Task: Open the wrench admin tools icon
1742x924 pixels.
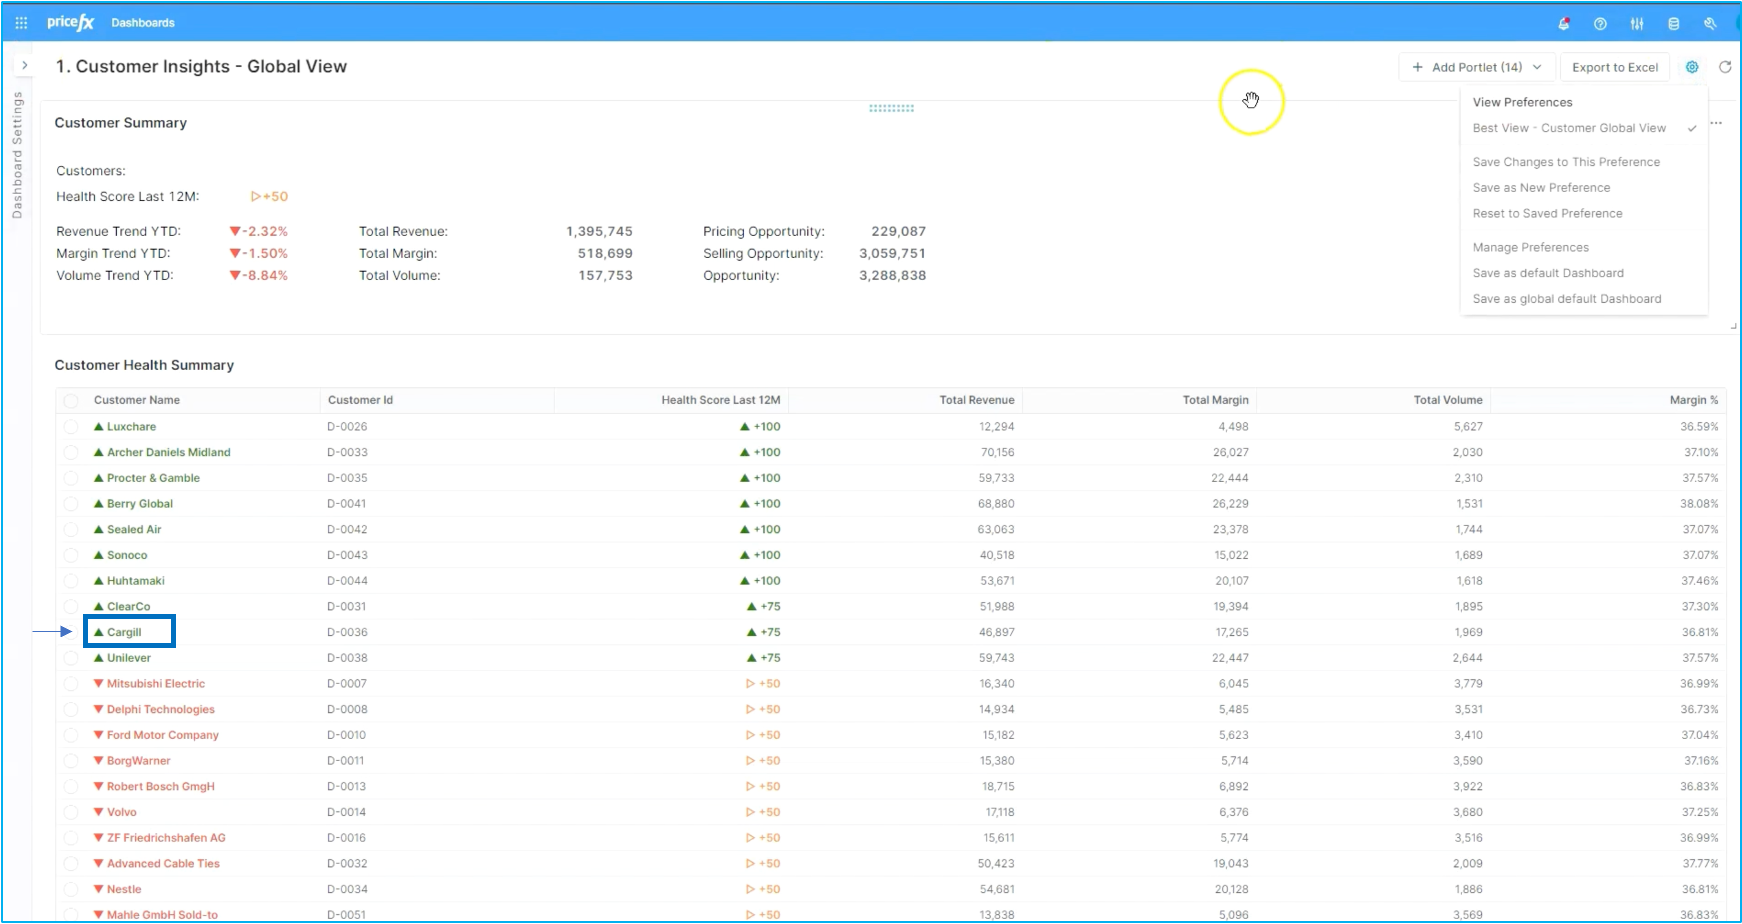Action: (x=1710, y=23)
